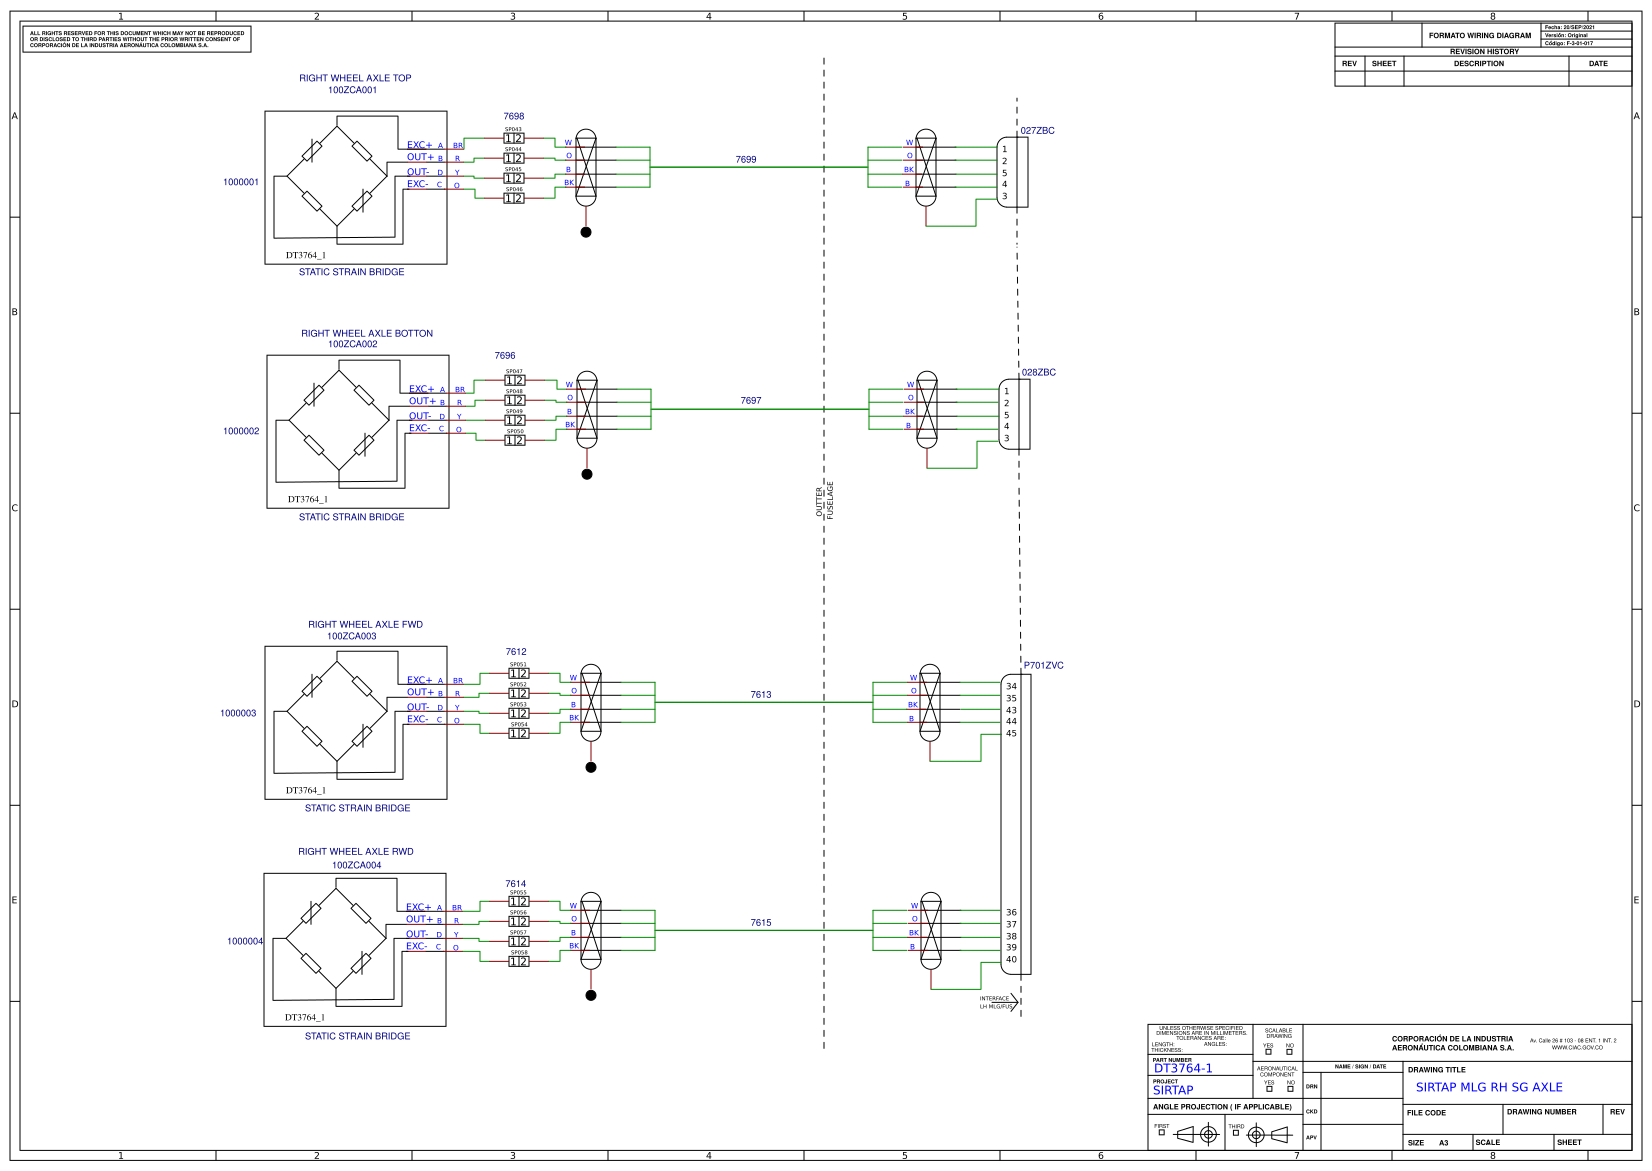The width and height of the screenshot is (1652, 1171).
Task: Click the WWW.CIAC.GOV.CO web address
Action: tap(1577, 1048)
